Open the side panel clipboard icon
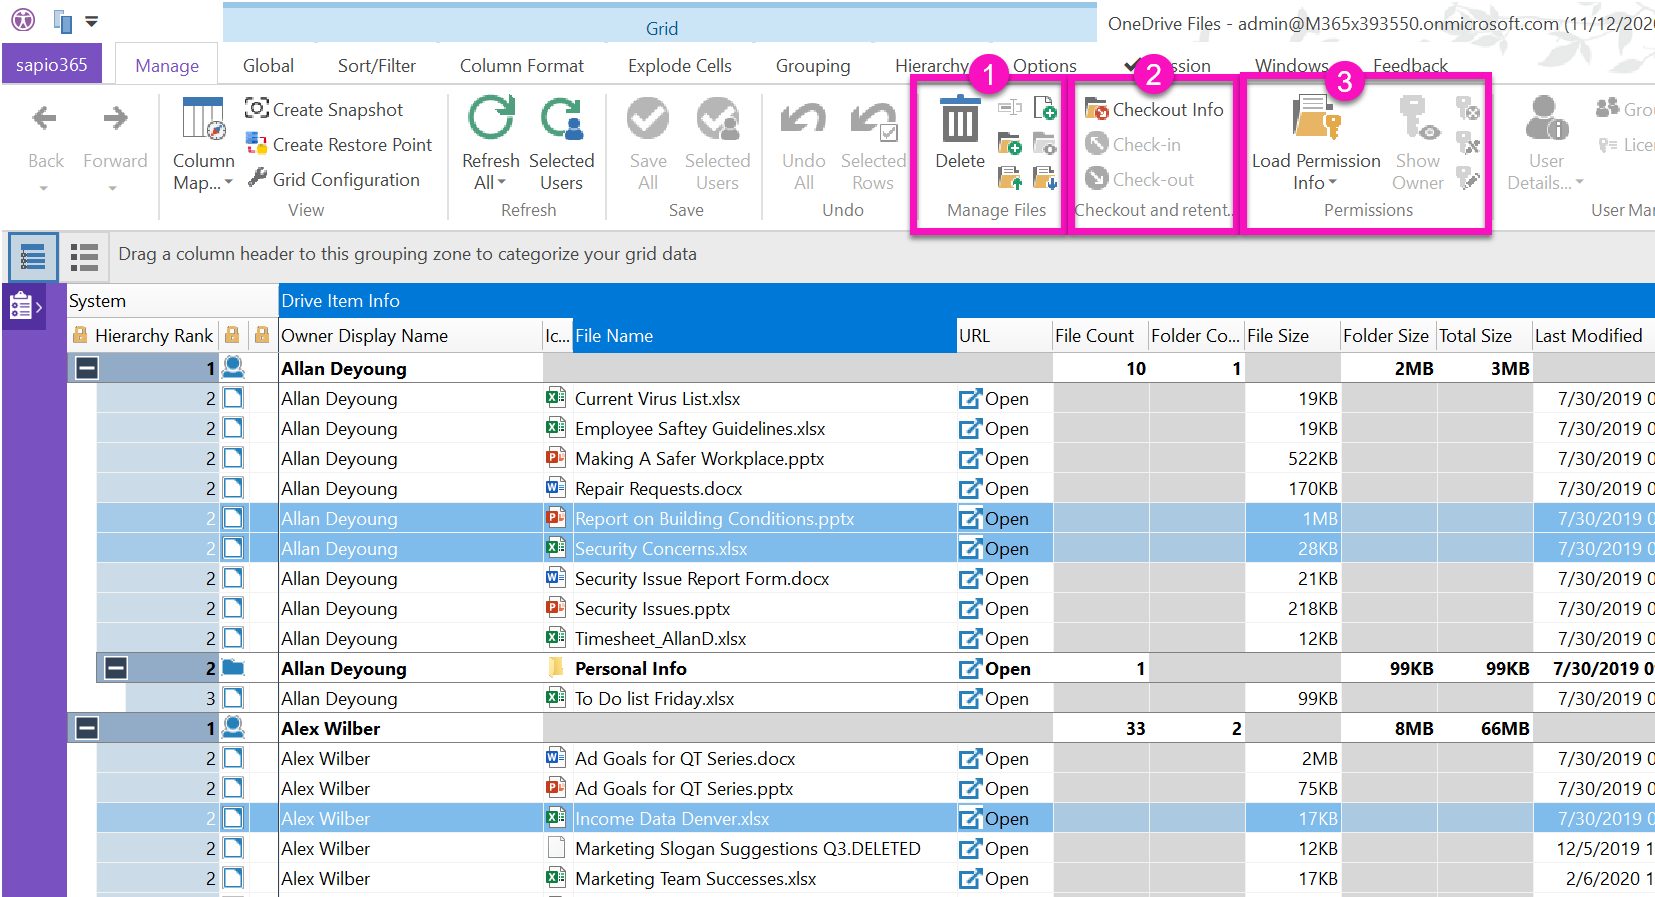Viewport: 1655px width, 897px height. (x=22, y=305)
